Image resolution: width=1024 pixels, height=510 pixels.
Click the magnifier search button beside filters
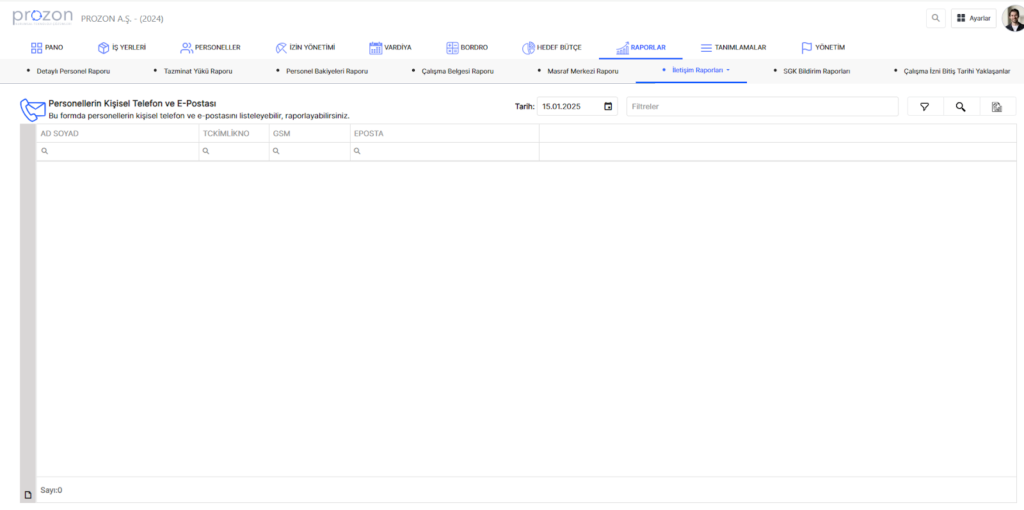point(960,107)
